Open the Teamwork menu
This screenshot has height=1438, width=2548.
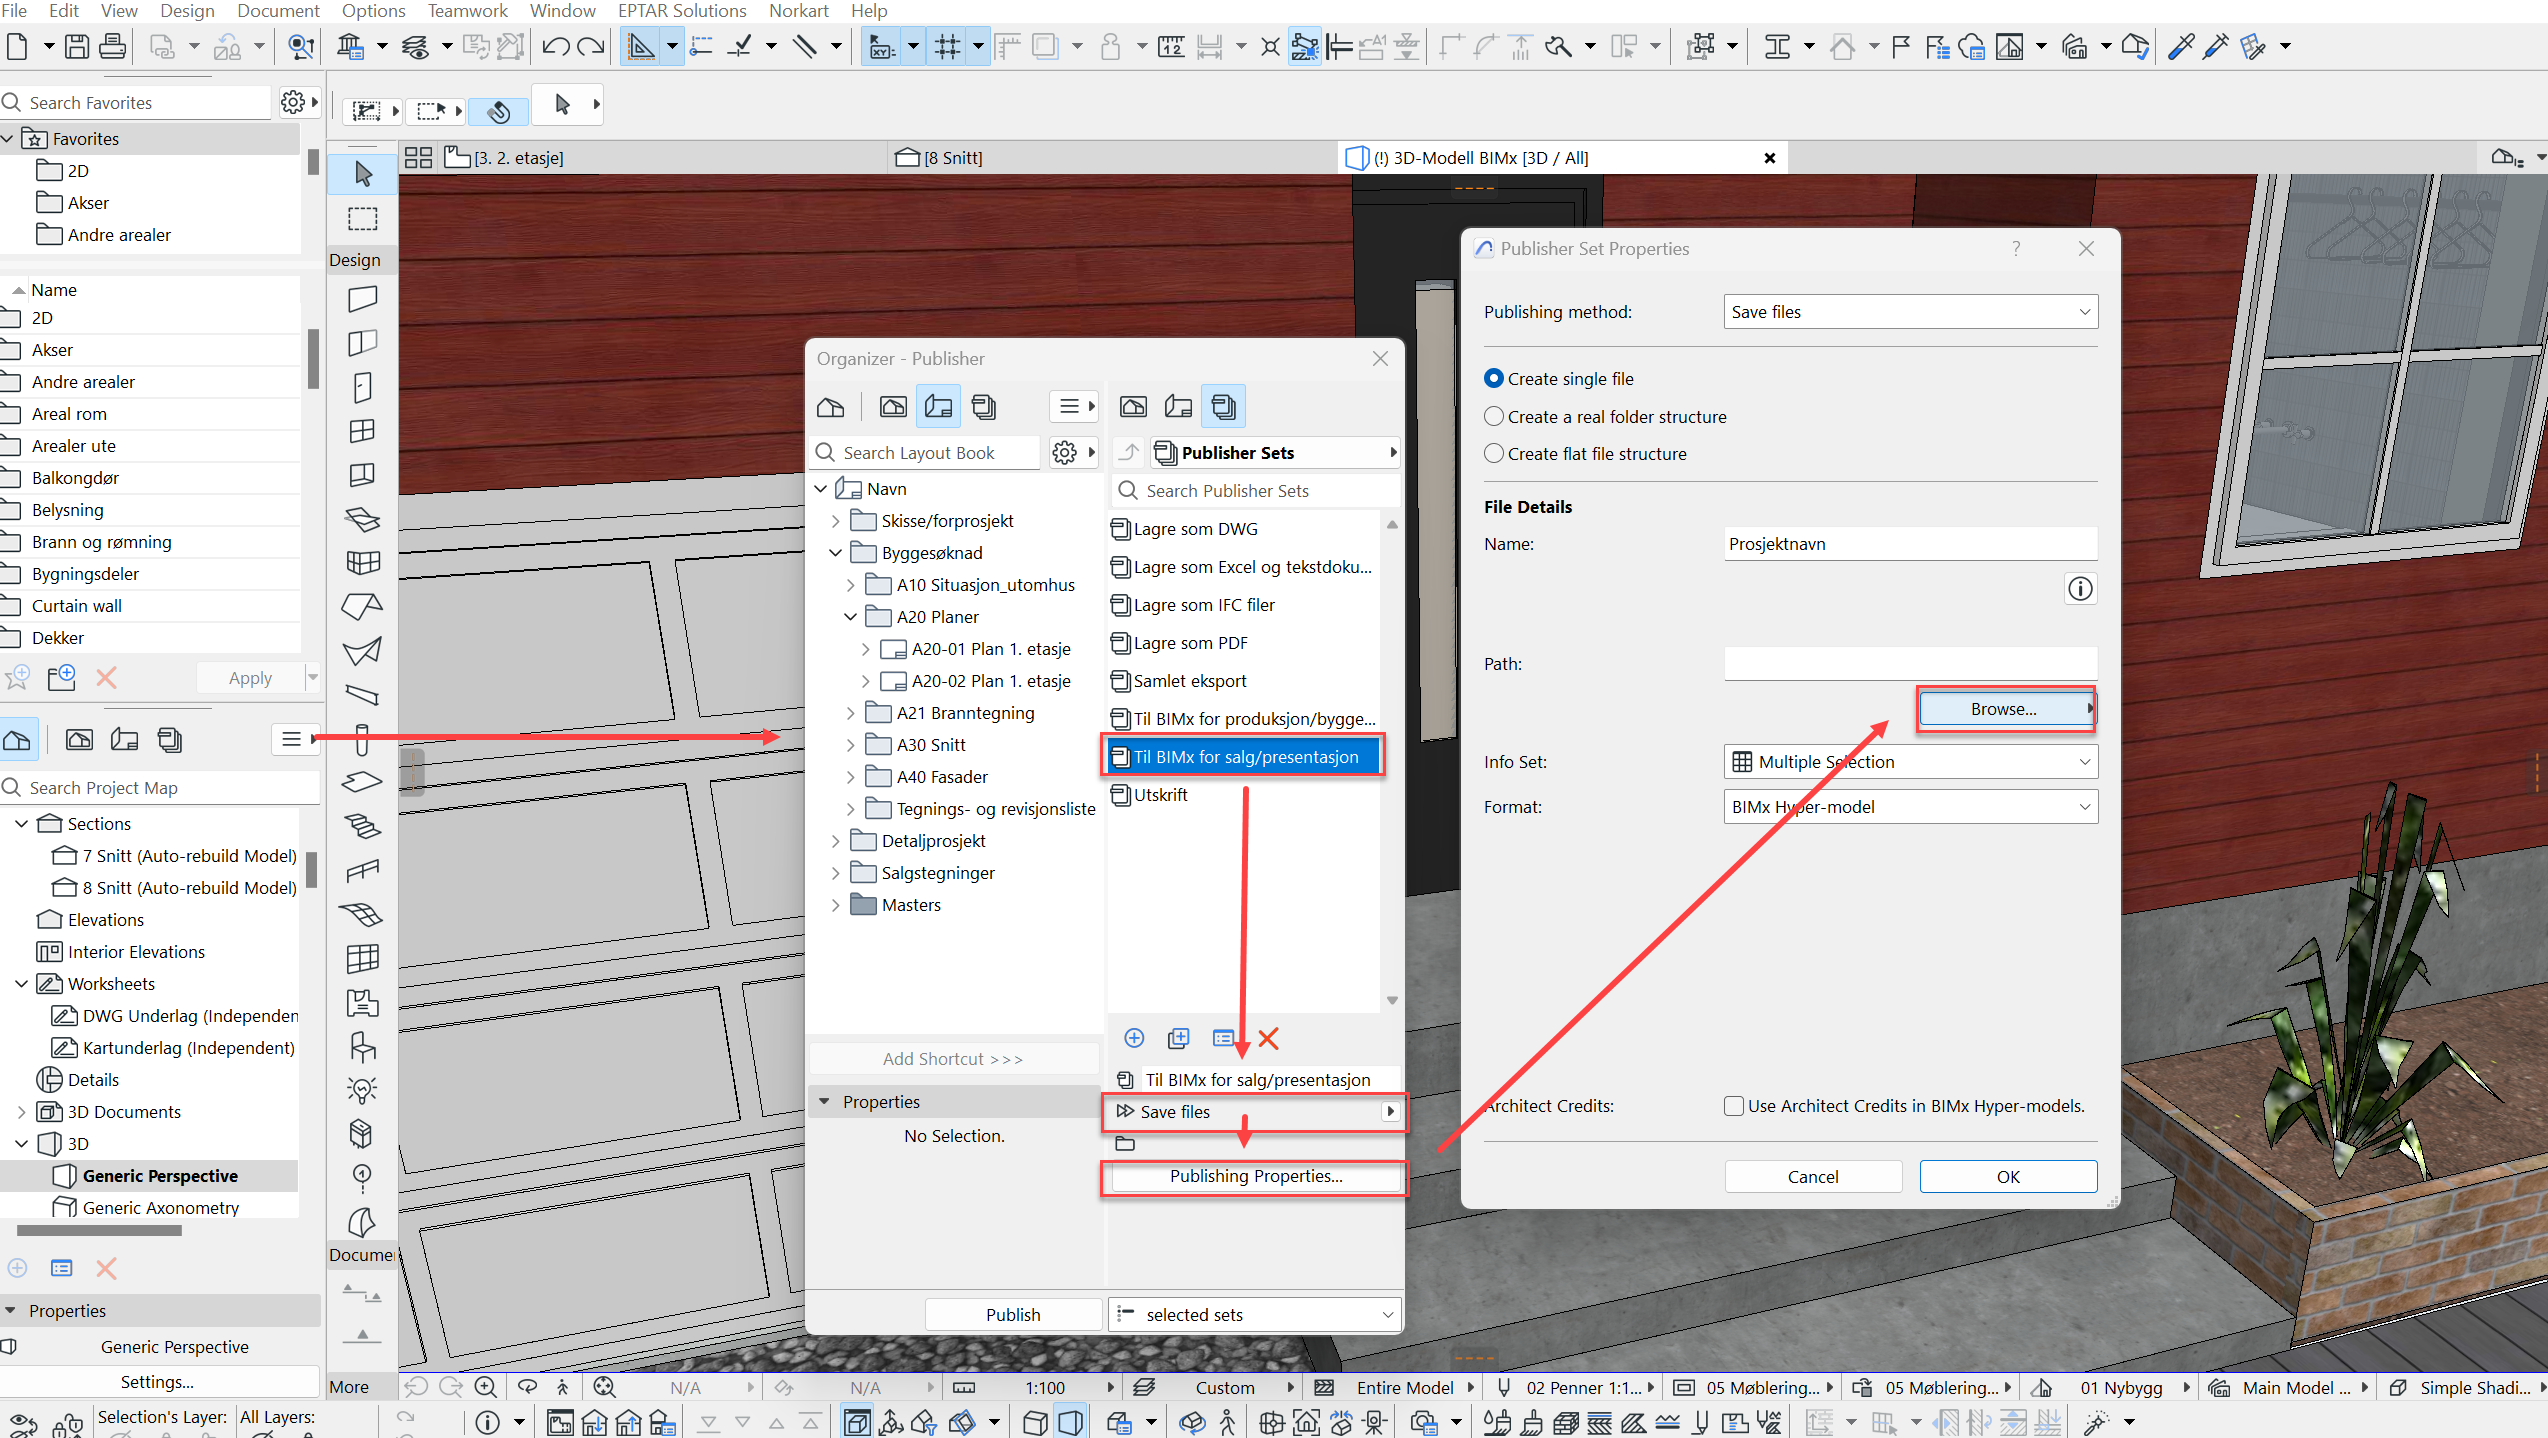tap(467, 11)
